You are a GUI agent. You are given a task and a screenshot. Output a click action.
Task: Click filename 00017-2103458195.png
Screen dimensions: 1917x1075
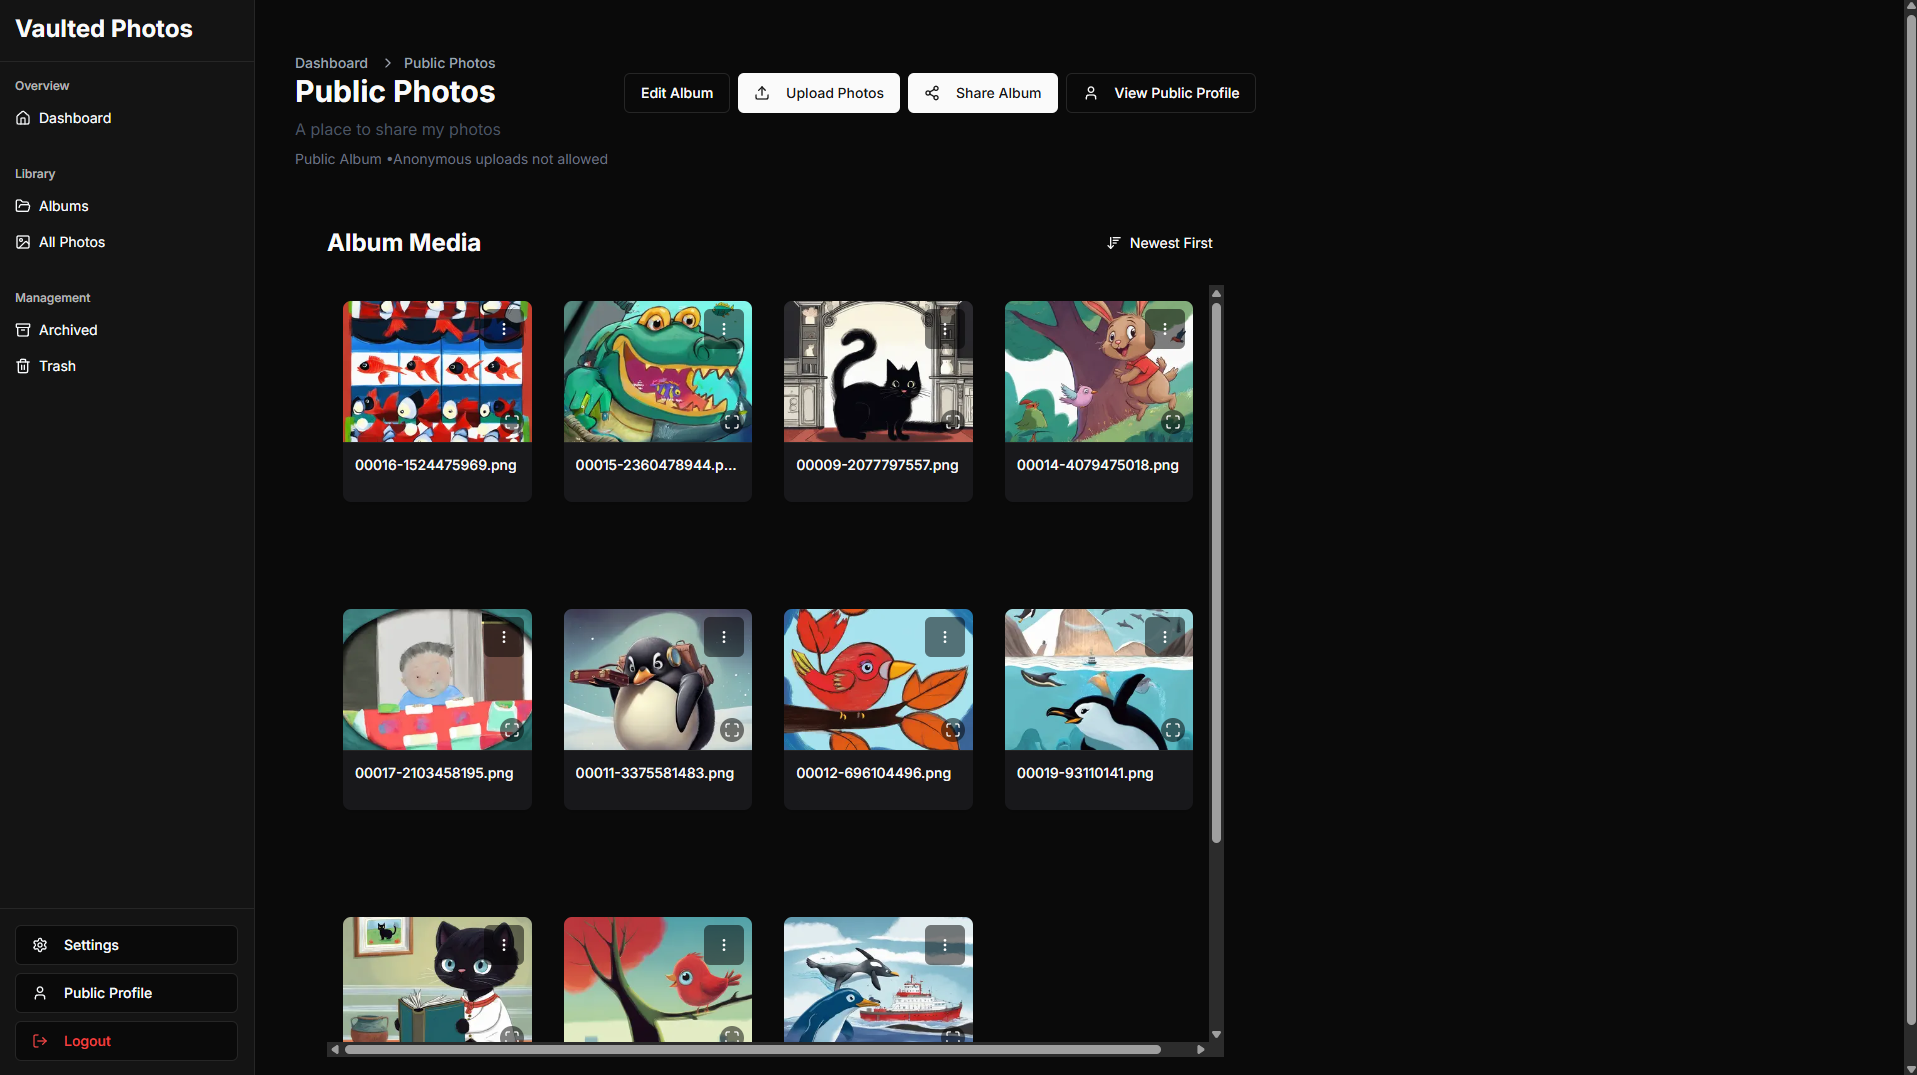tap(434, 773)
